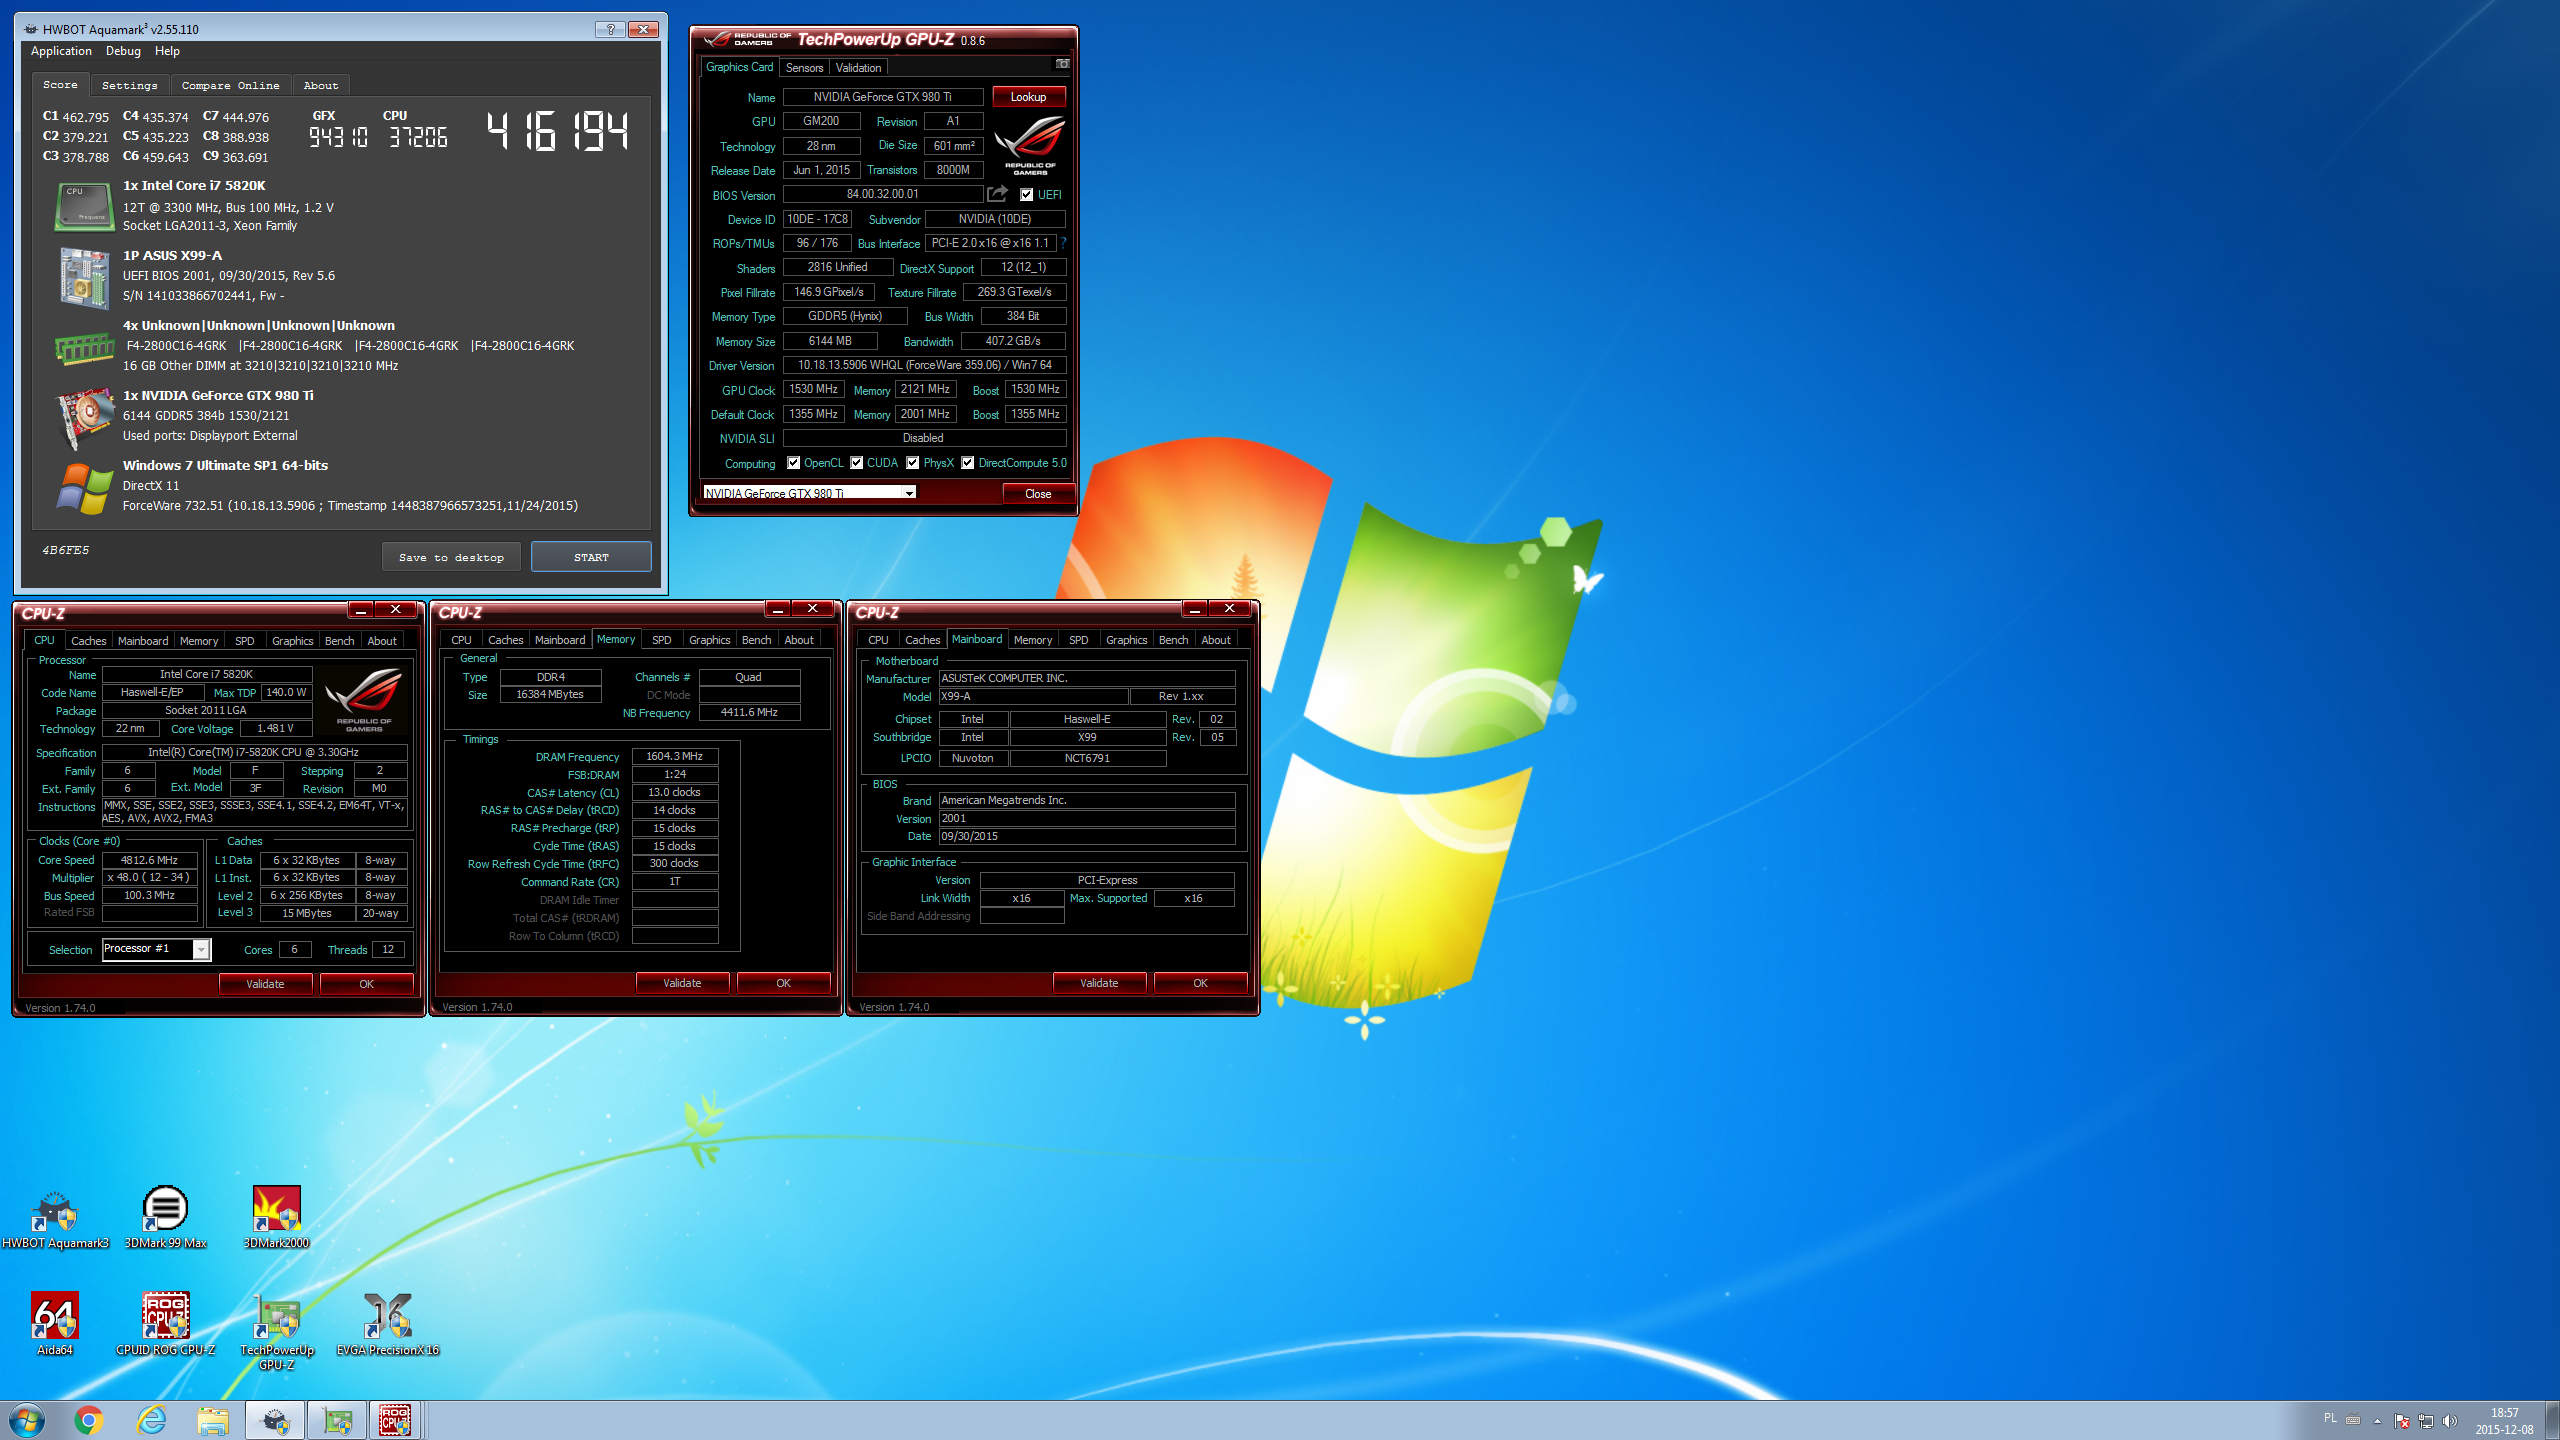Open 3DMark2000 desktop icon
Image resolution: width=2560 pixels, height=1440 pixels.
[276, 1218]
